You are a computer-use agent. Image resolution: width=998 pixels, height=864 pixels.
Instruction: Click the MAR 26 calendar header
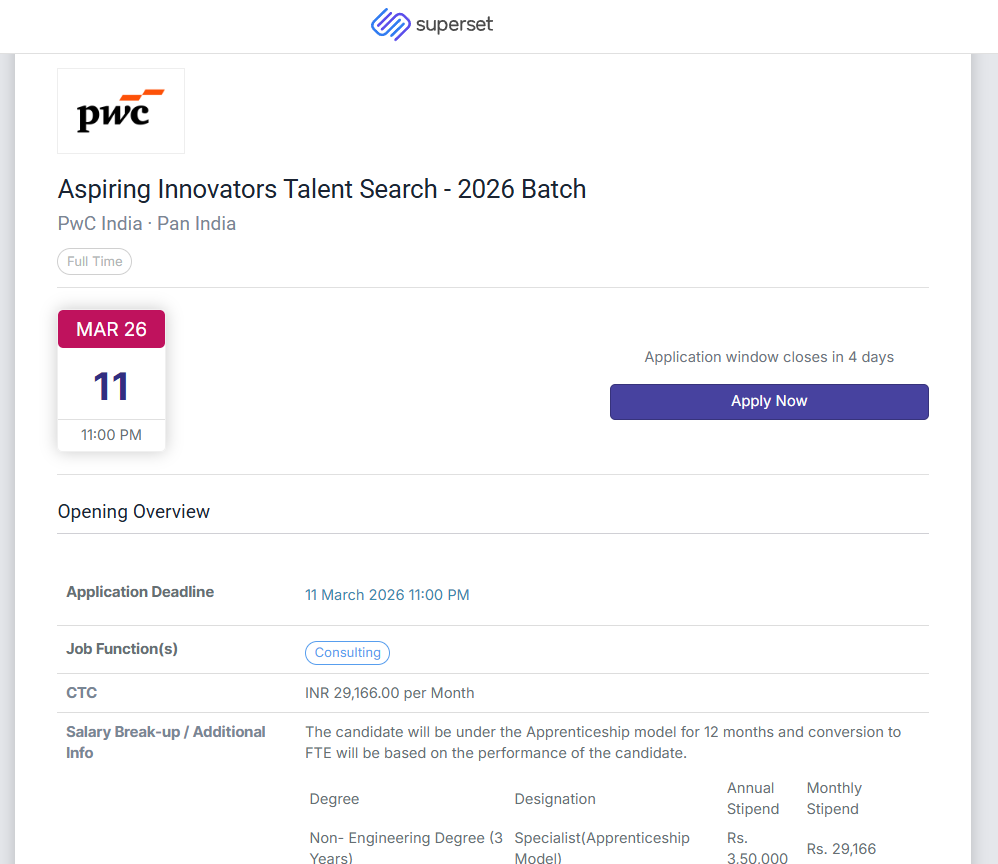111,329
